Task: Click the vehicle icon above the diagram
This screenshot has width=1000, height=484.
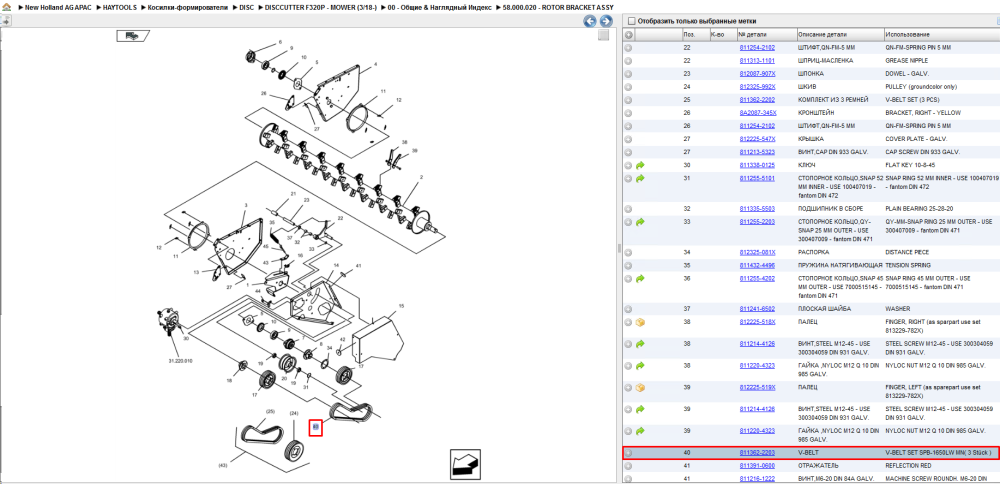Action: click(x=132, y=36)
